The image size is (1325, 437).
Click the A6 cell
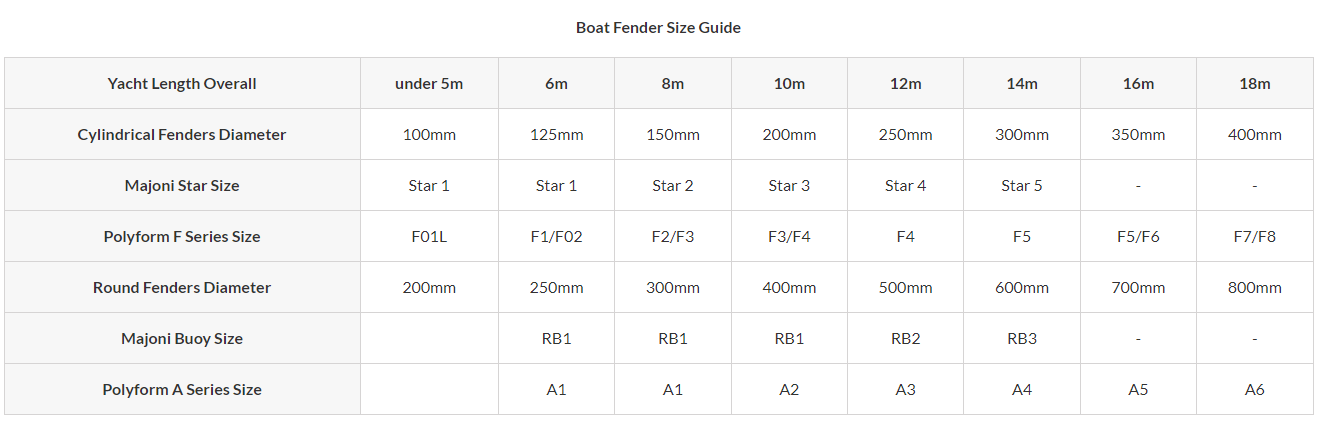click(1254, 390)
